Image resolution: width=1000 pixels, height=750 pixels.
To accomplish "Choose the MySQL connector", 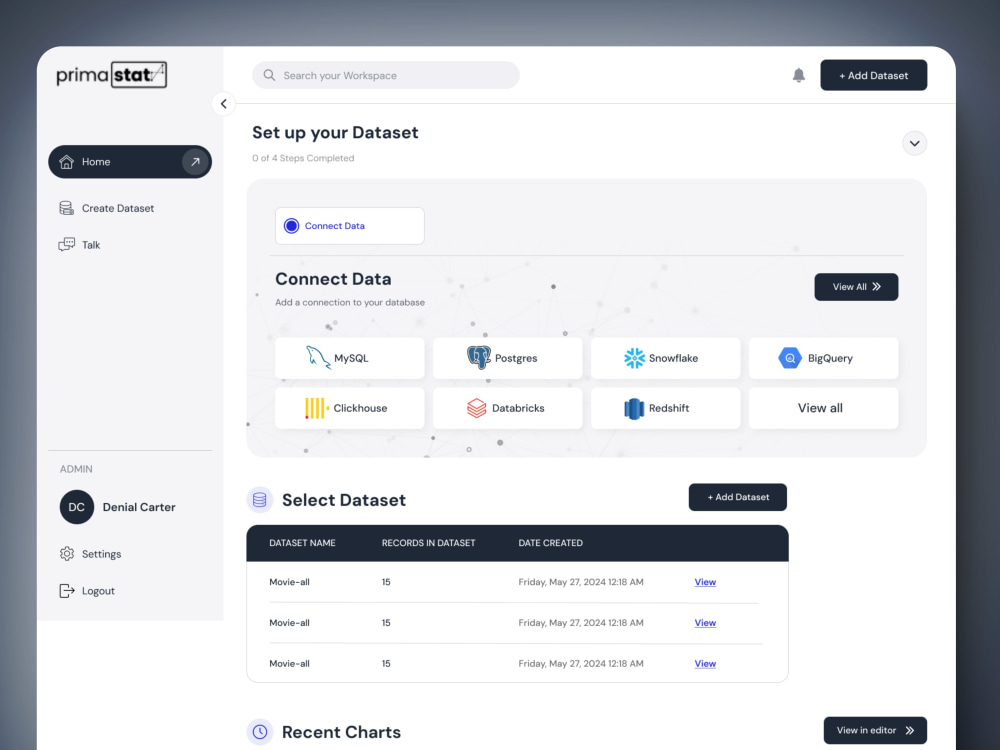I will point(349,358).
